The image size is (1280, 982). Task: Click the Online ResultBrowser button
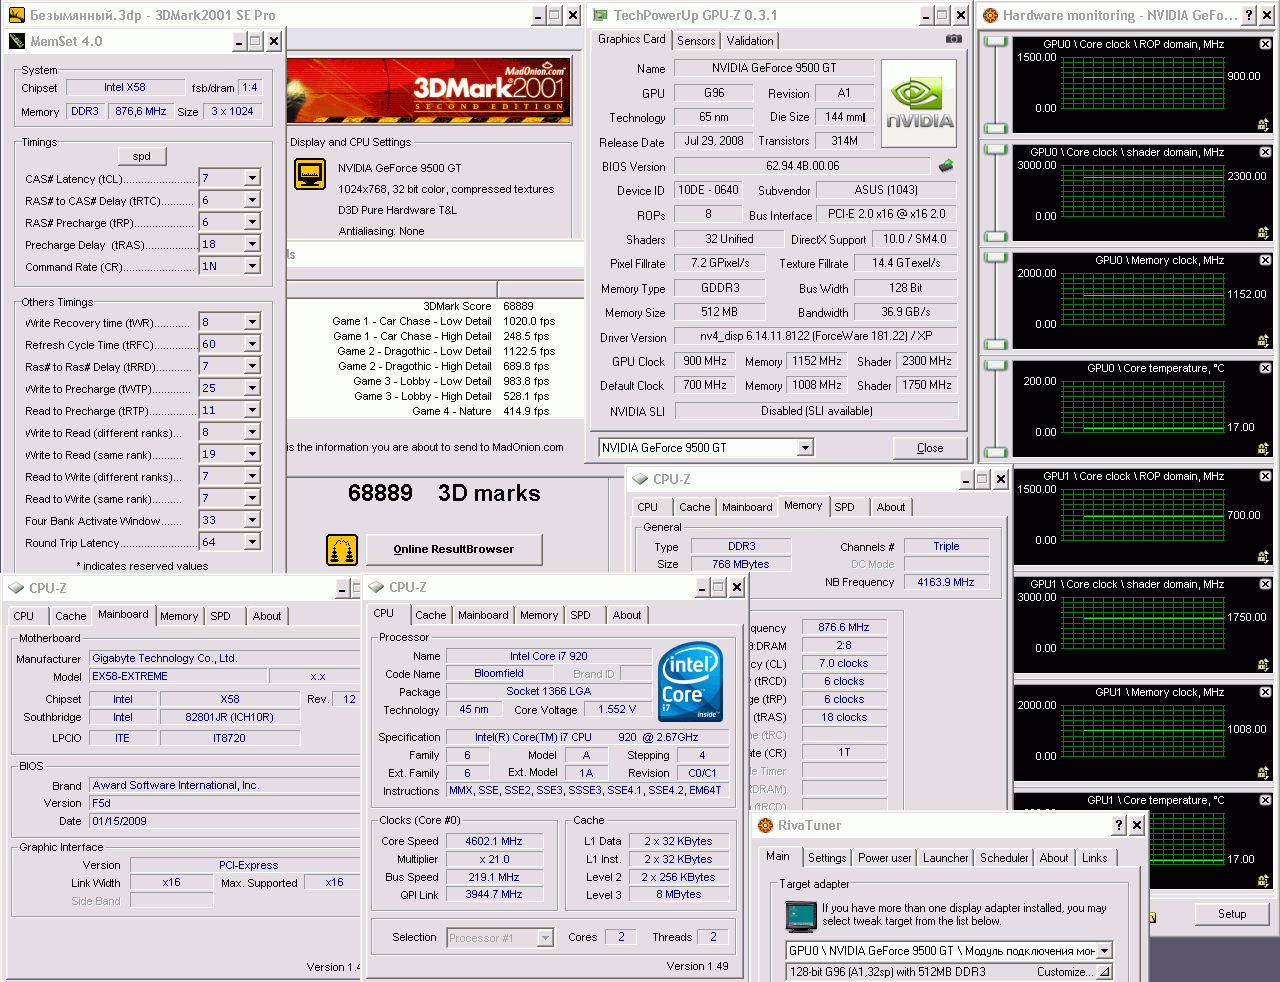click(454, 549)
